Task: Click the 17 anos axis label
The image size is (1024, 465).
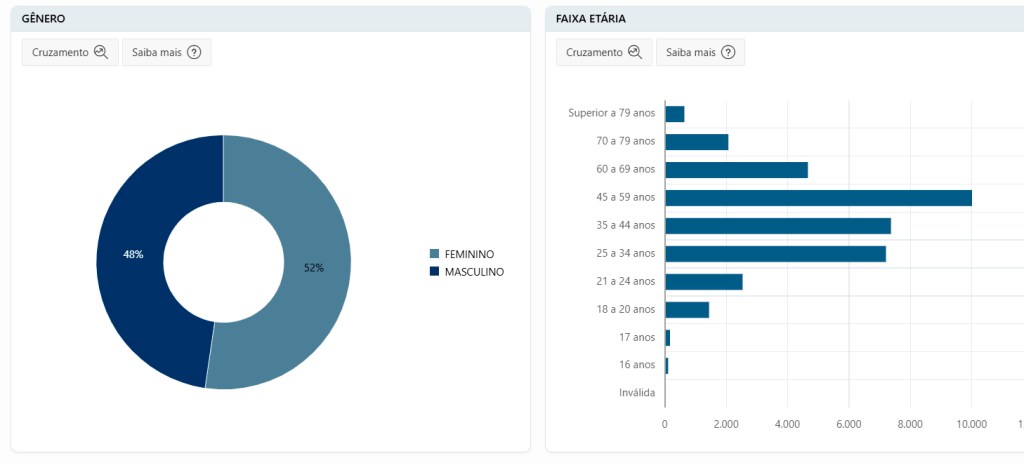Action: tap(636, 337)
